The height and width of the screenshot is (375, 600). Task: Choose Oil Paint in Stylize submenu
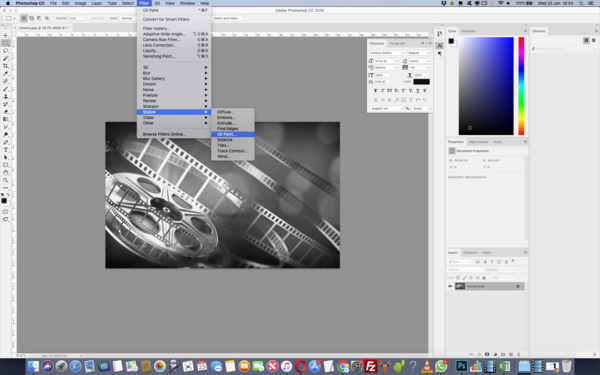233,134
